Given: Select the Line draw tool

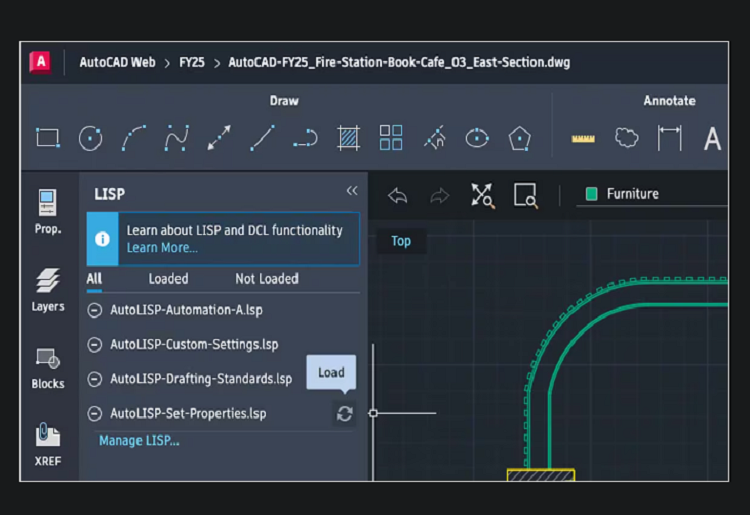Looking at the screenshot, I should click(262, 138).
